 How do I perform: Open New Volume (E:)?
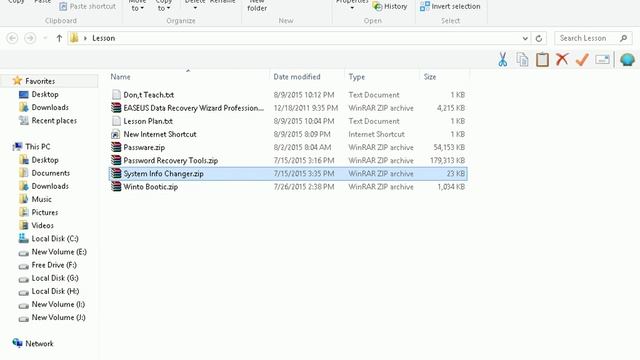(59, 252)
